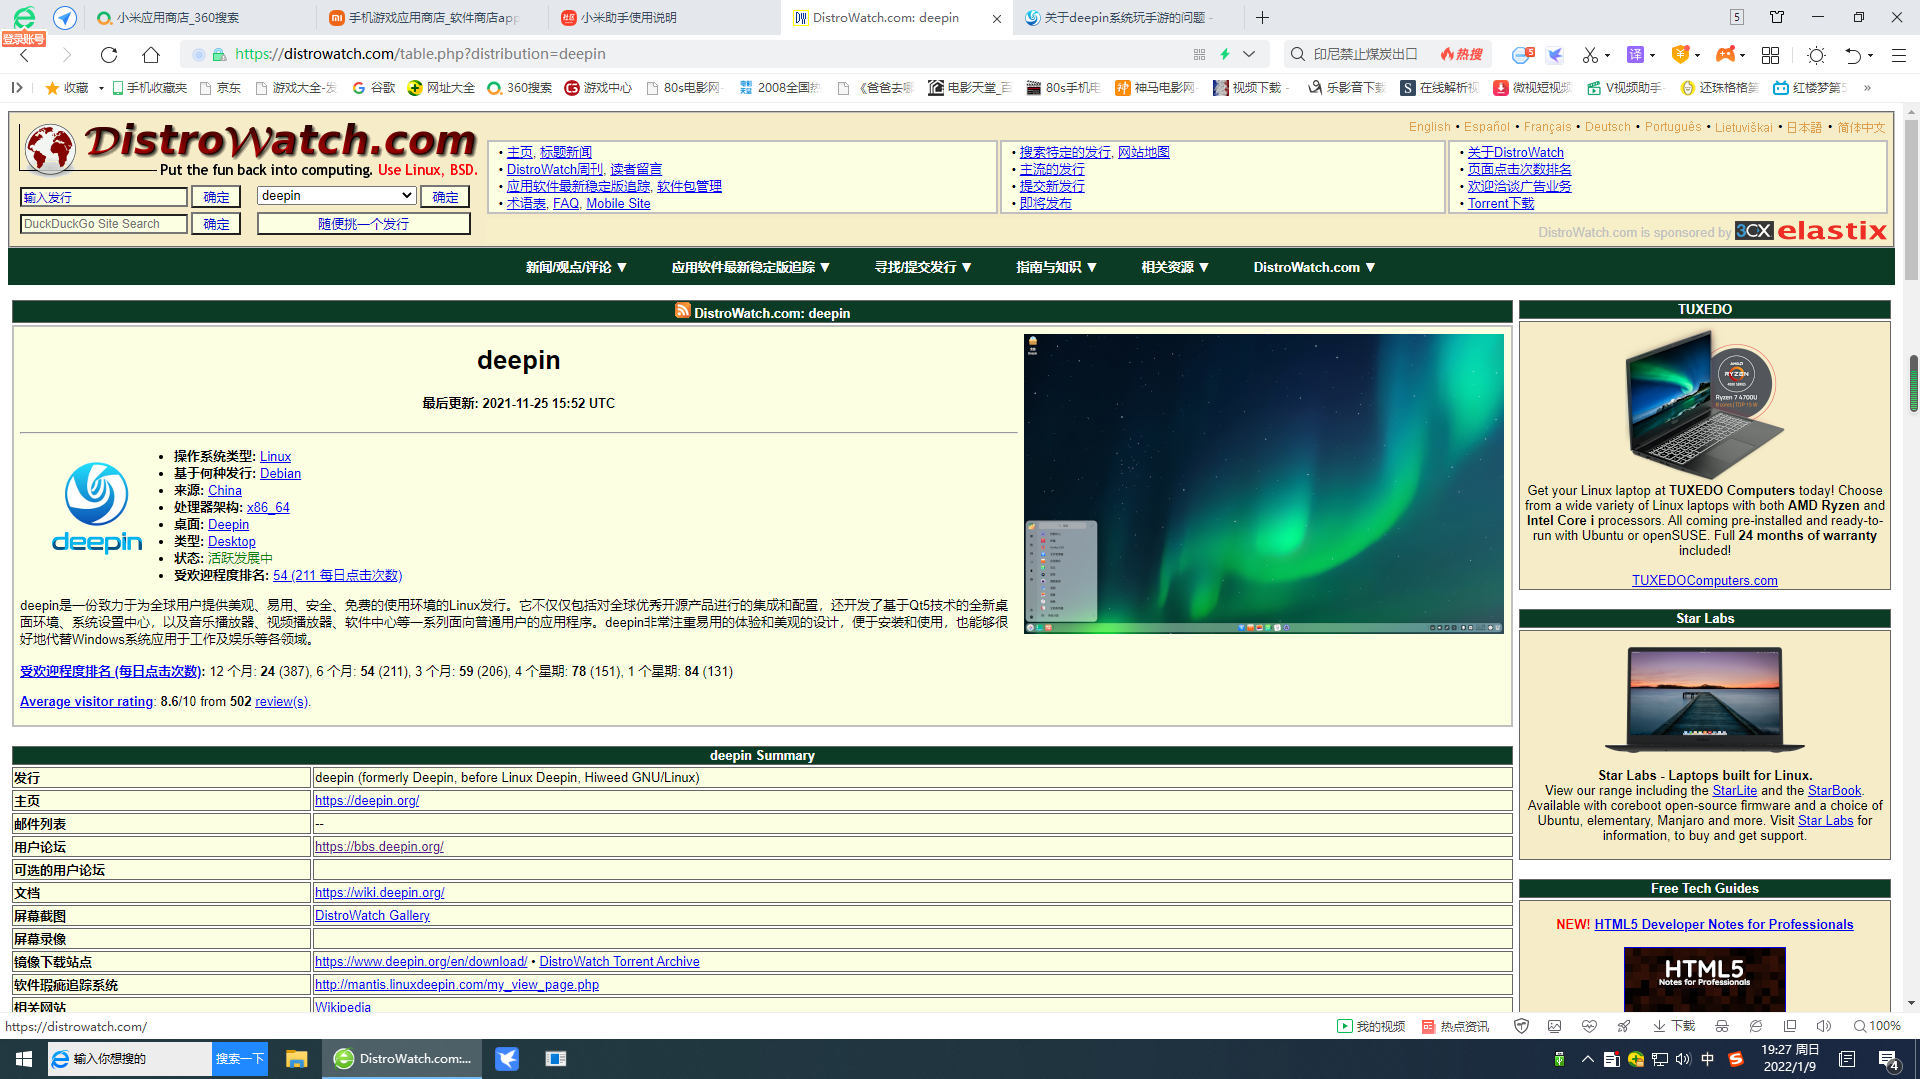The width and height of the screenshot is (1920, 1079).
Task: Click the 随便挑一个发行 button
Action: tap(364, 224)
